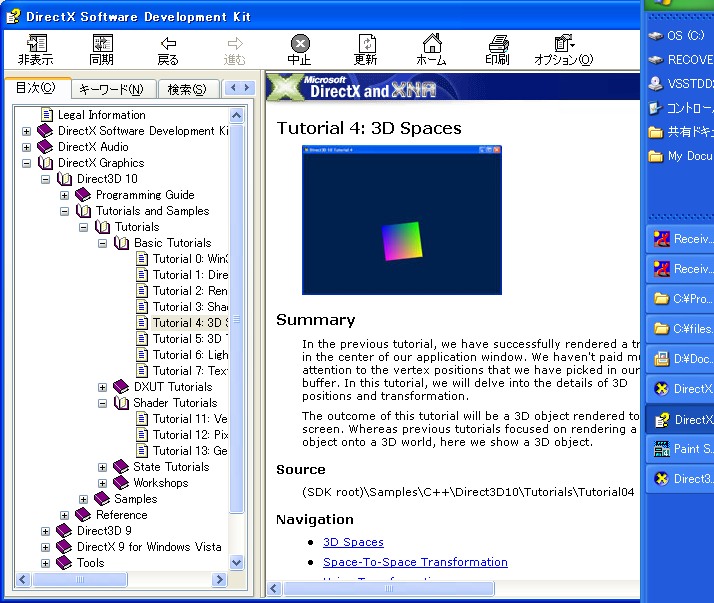Click the Hide (非表示) toolbar icon
Screen dimensions: 714x603
(x=35, y=49)
